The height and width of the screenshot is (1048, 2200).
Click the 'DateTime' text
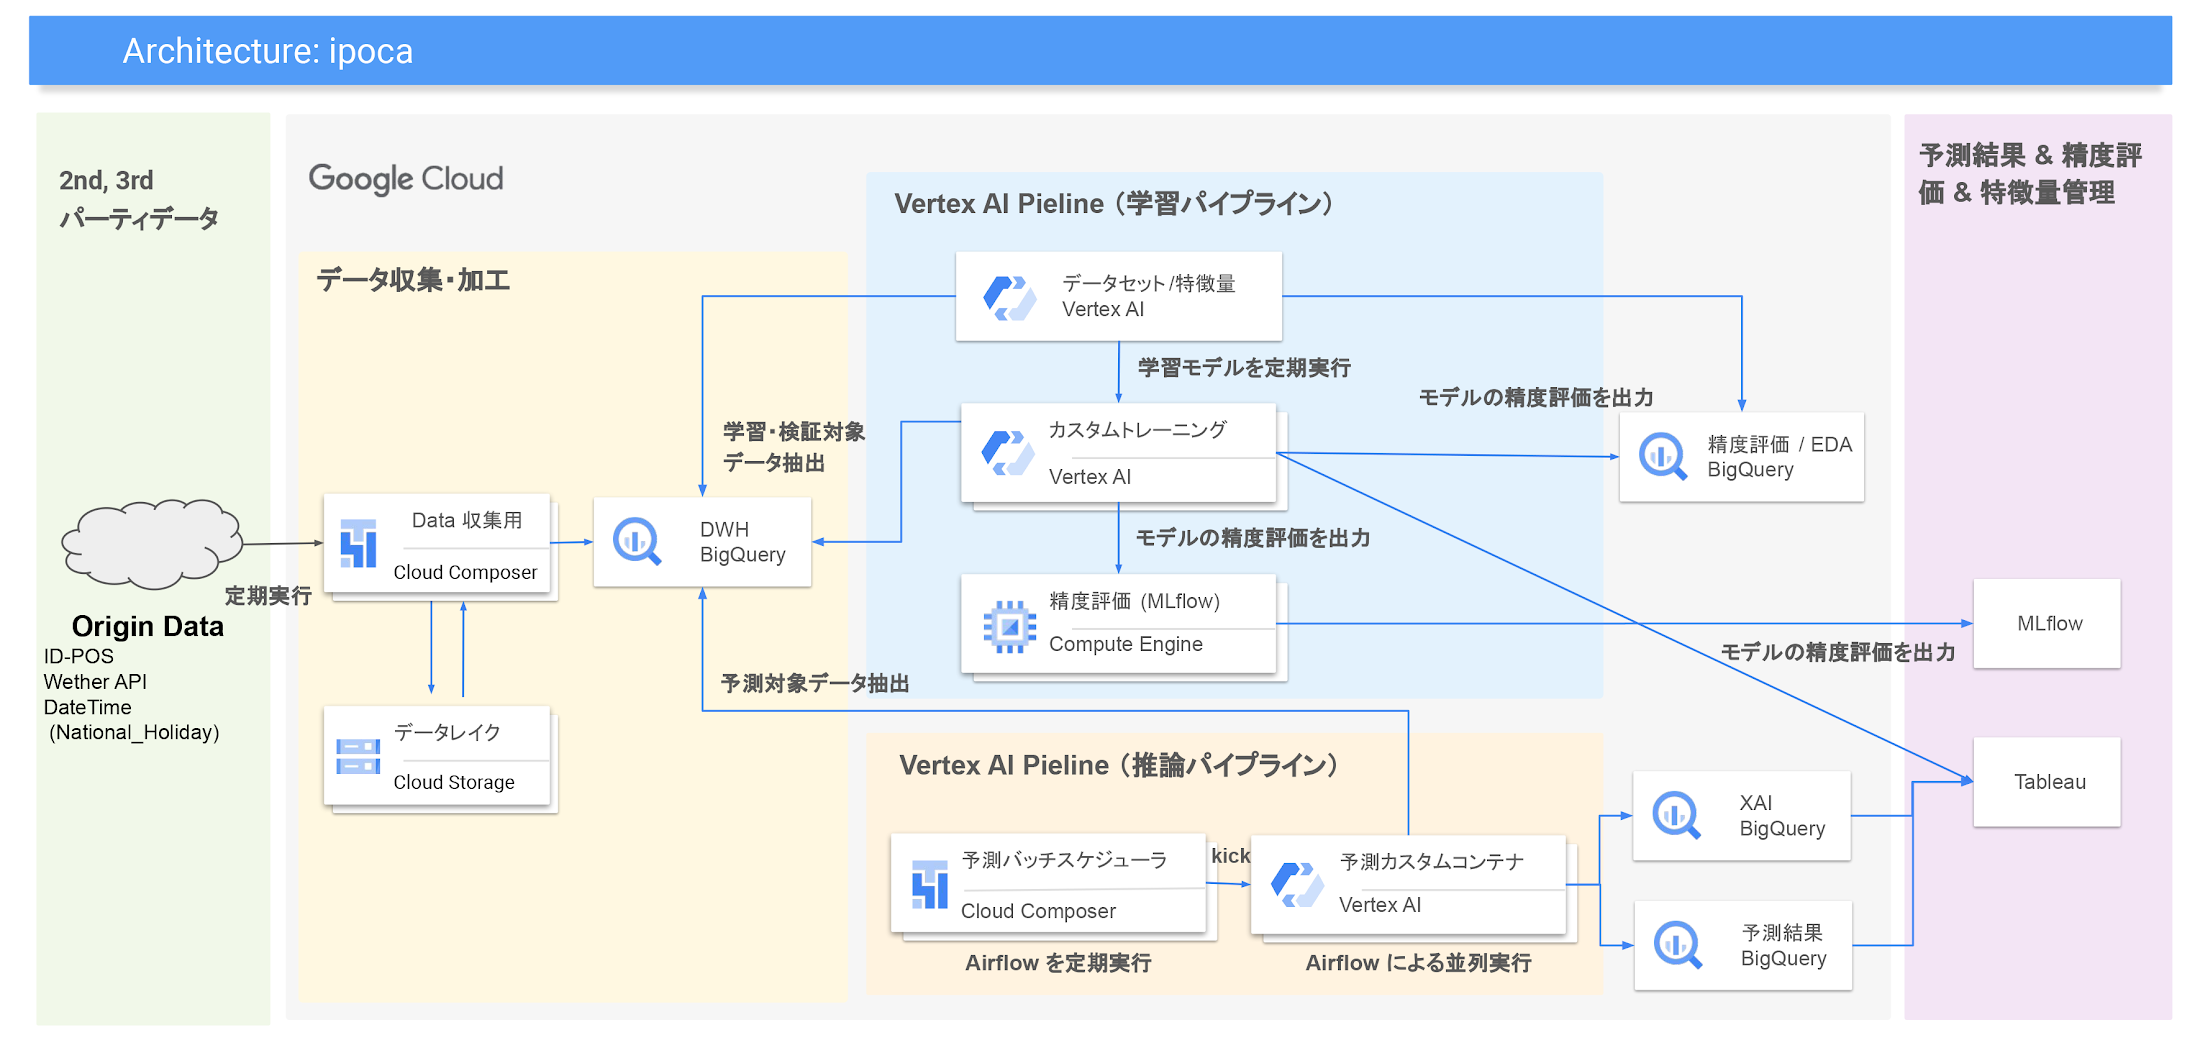[87, 707]
